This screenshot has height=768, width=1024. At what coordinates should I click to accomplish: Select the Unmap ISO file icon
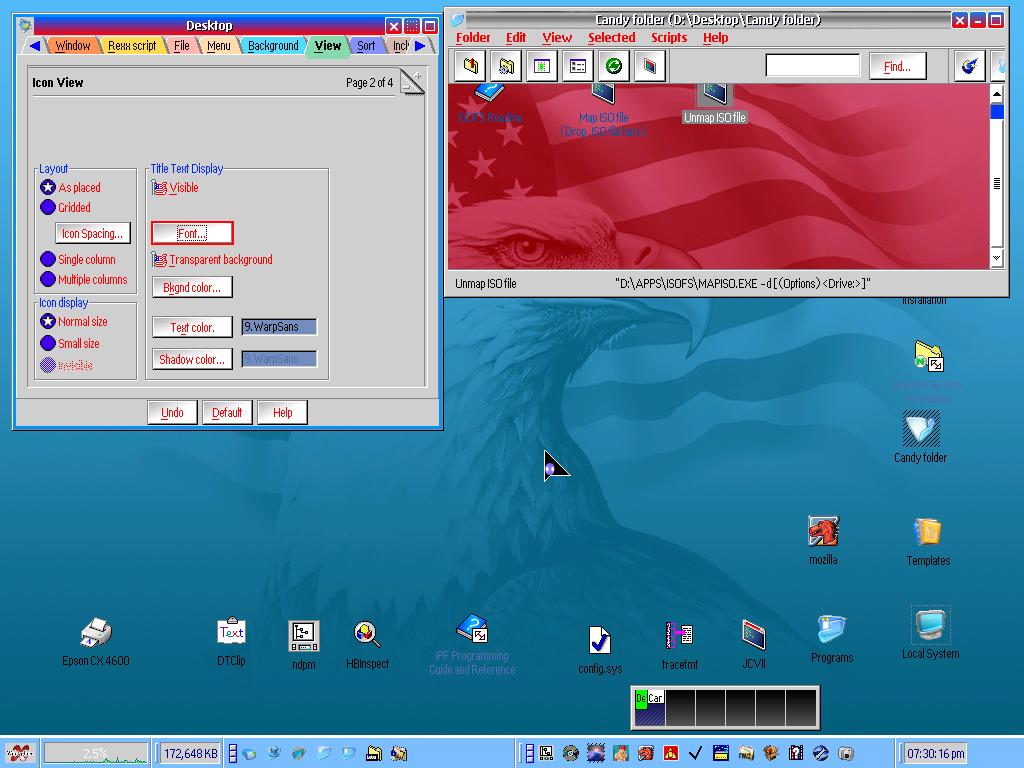pyautogui.click(x=714, y=96)
